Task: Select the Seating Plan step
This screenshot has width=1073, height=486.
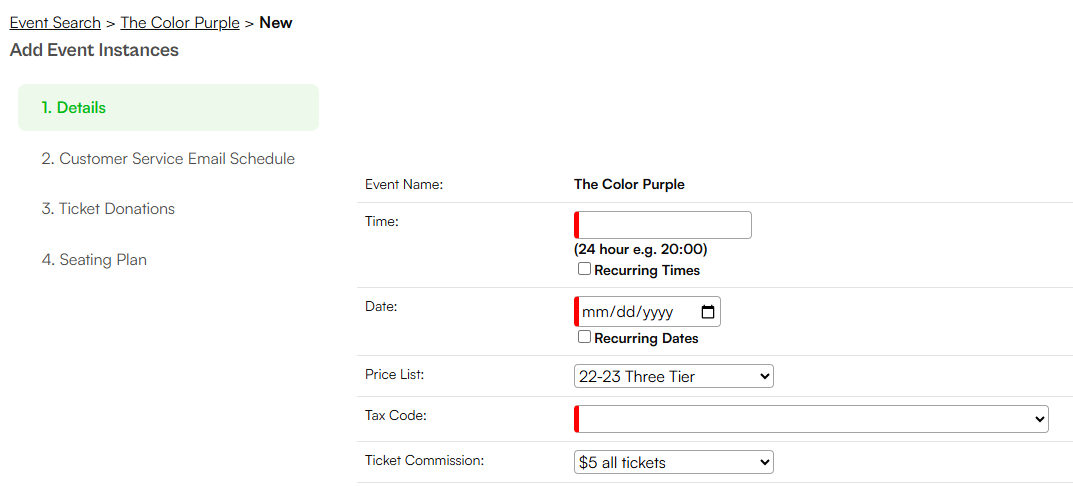Action: pyautogui.click(x=94, y=260)
